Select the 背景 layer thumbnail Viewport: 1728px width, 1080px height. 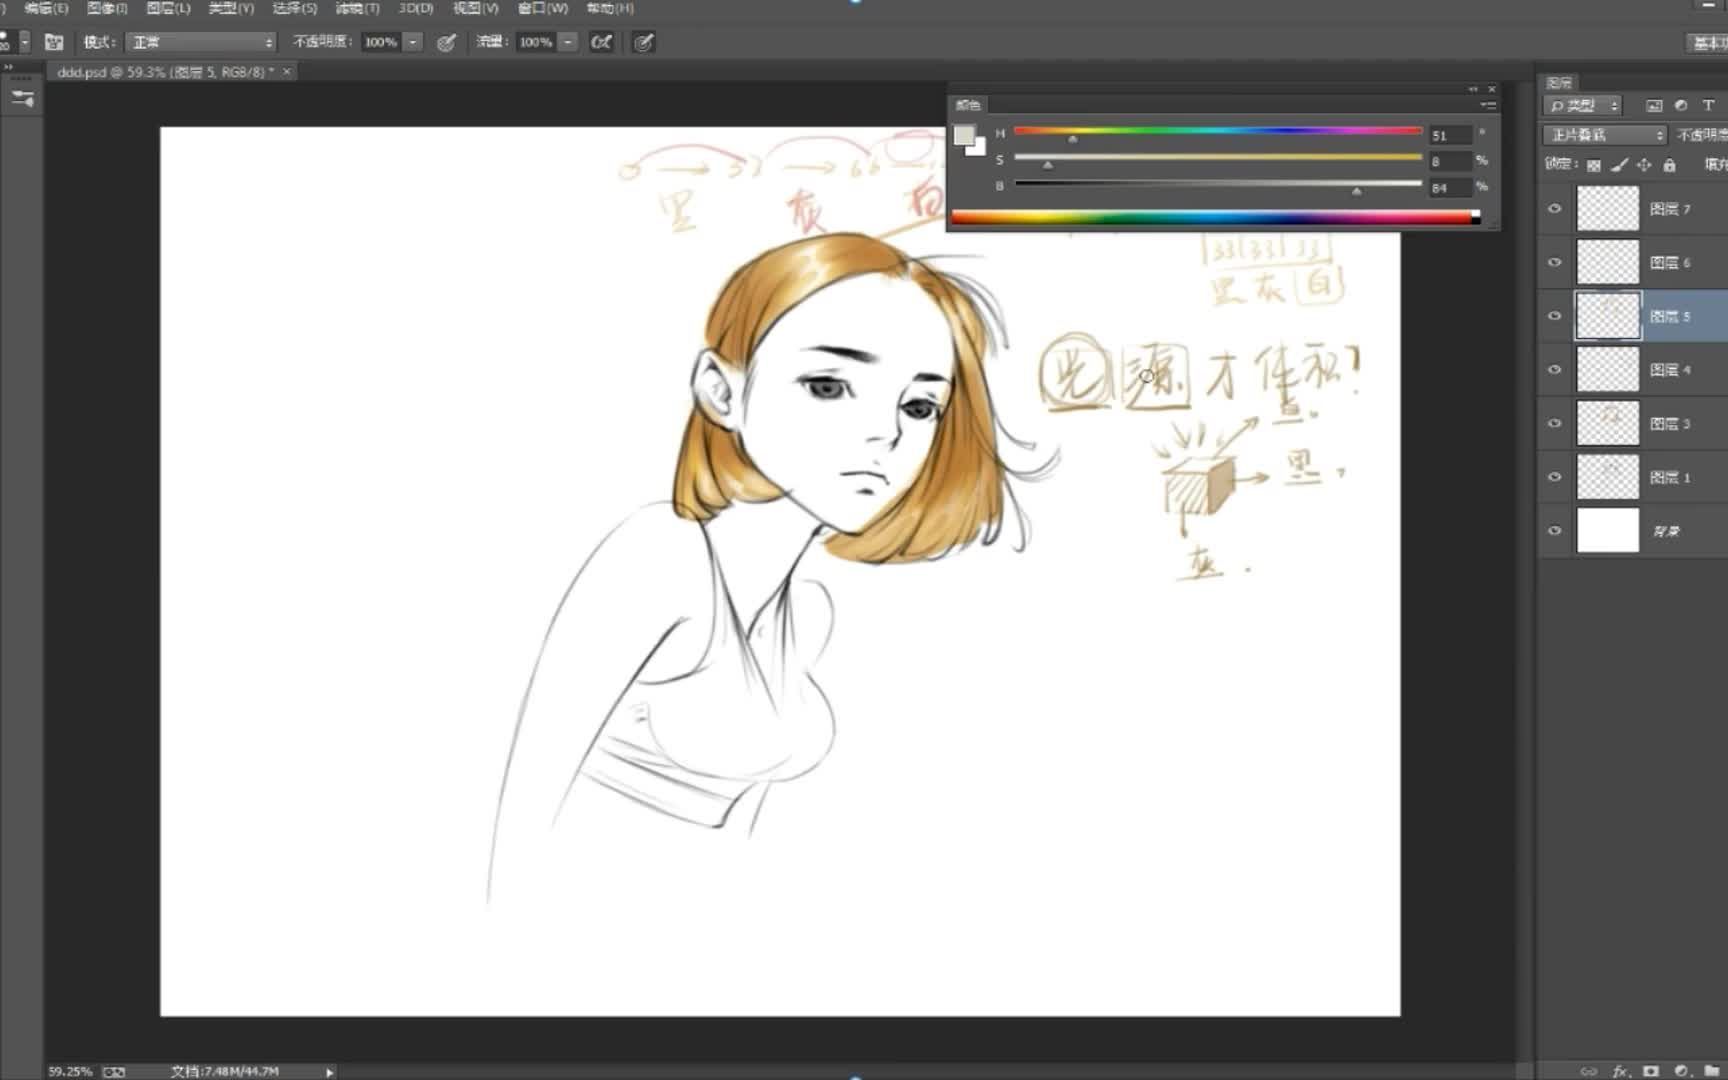pos(1608,531)
